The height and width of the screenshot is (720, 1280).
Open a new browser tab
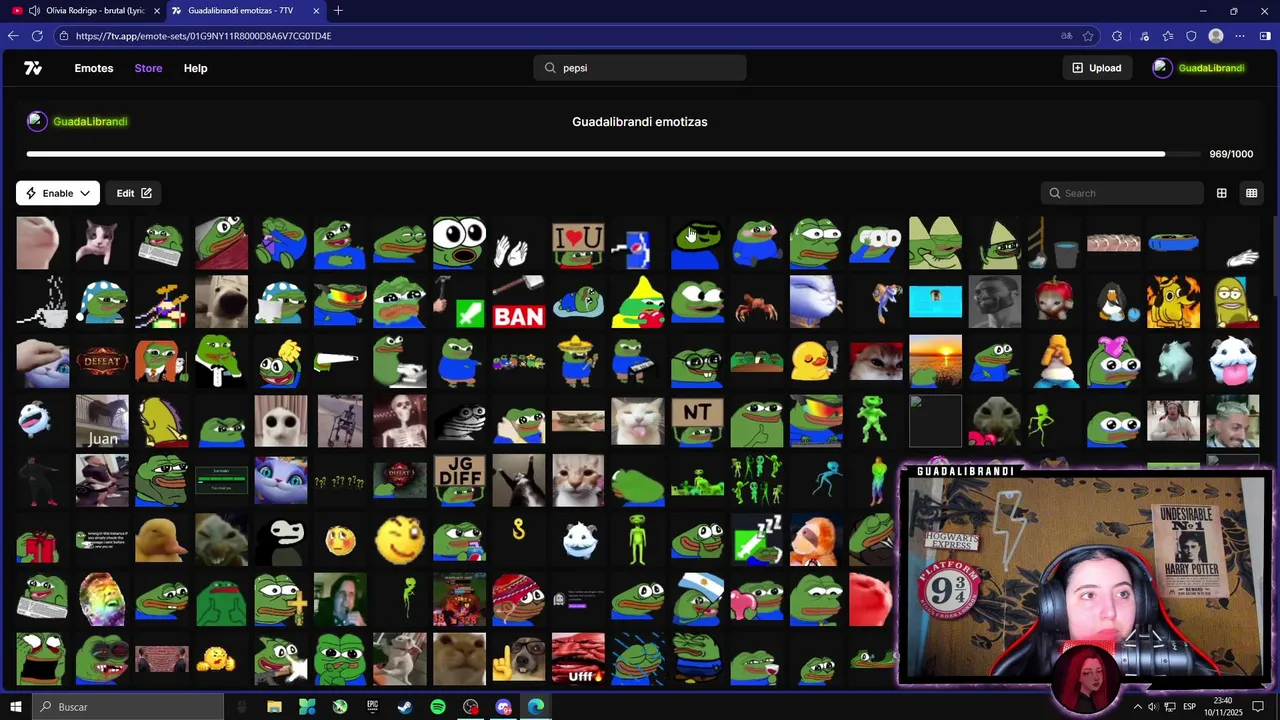(x=338, y=11)
